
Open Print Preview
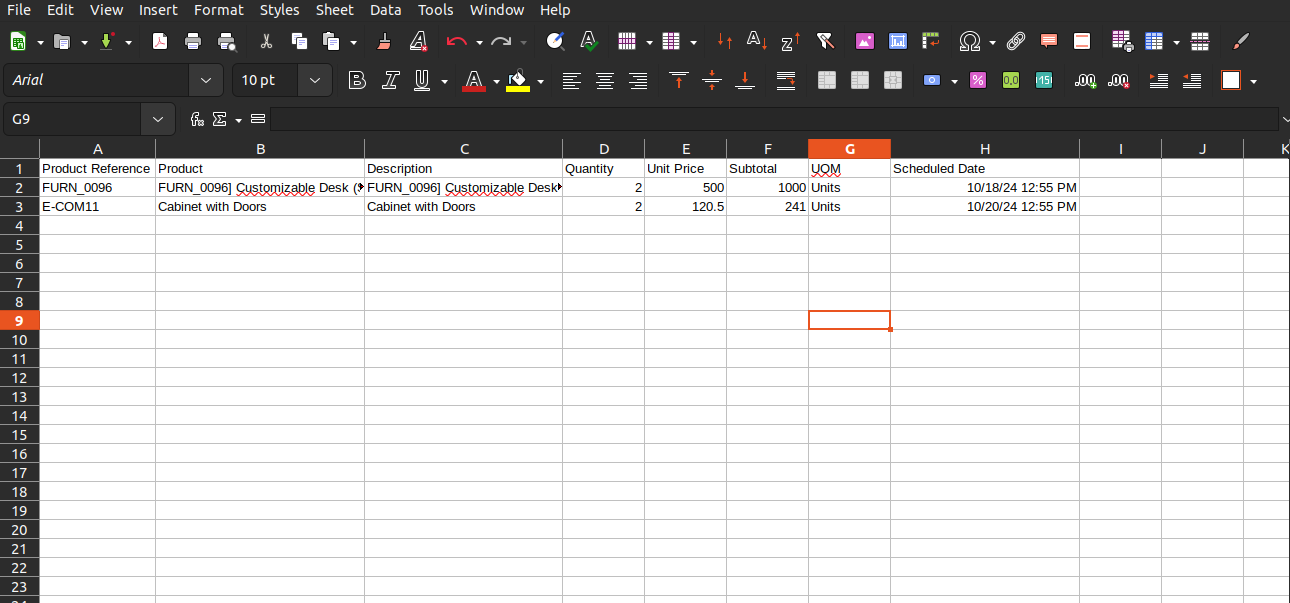[227, 42]
